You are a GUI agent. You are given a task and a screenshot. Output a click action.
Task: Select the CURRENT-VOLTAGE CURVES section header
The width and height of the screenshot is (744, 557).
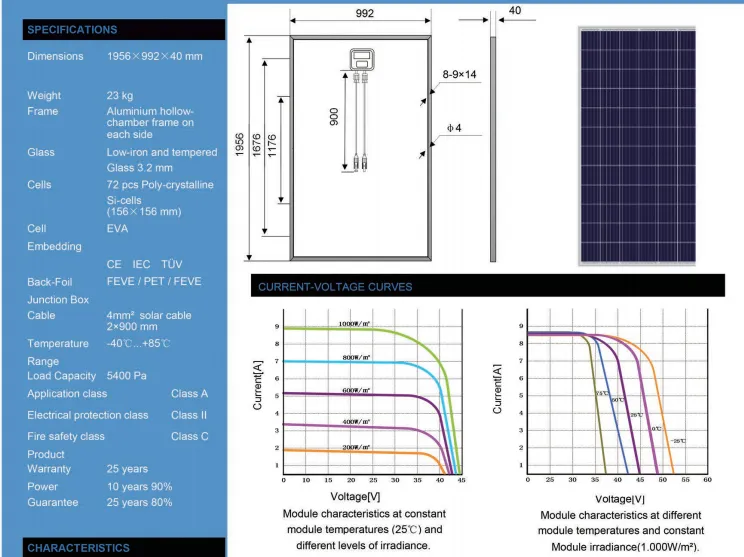(335, 287)
